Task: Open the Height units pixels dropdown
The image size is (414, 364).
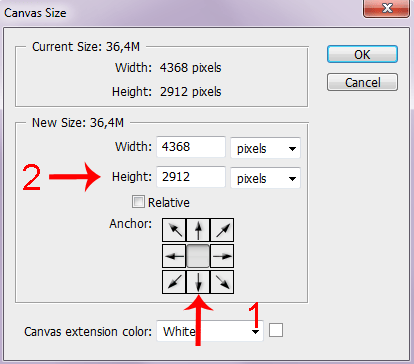Action: pyautogui.click(x=265, y=178)
